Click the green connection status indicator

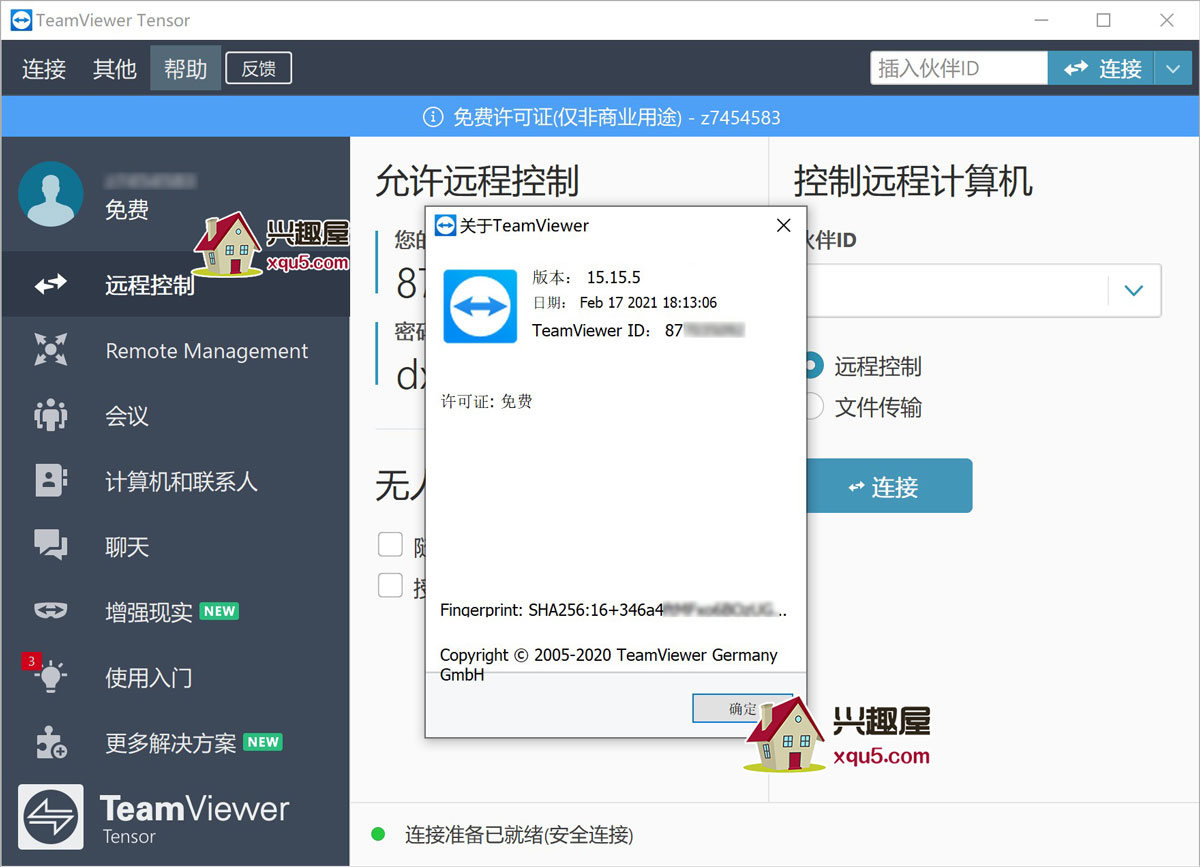[378, 833]
